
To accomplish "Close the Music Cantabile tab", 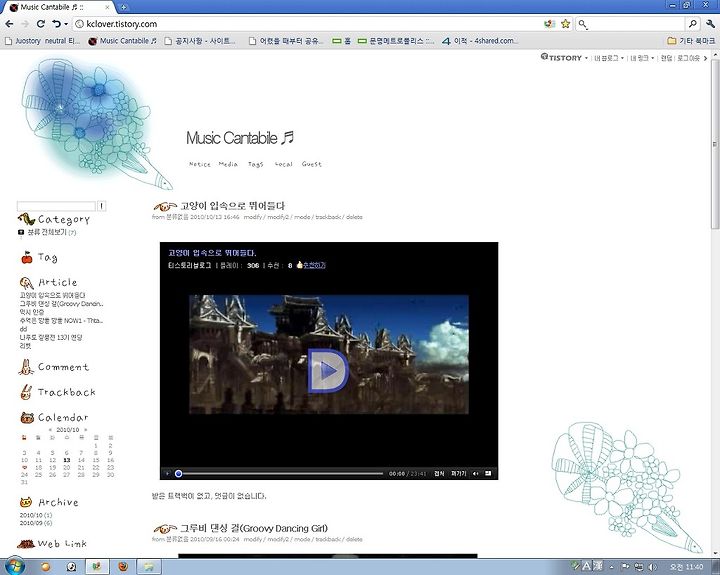I will pyautogui.click(x=107, y=7).
